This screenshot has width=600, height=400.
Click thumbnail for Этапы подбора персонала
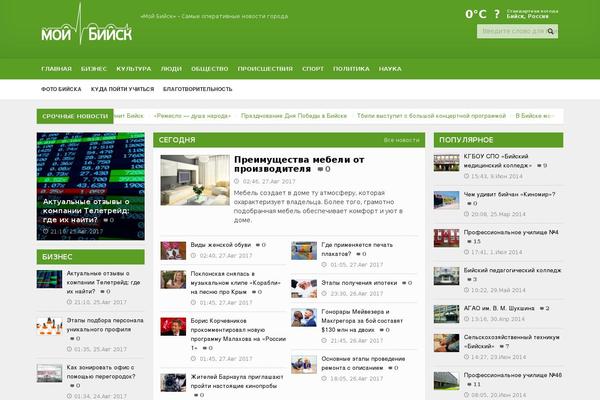pos(49,326)
